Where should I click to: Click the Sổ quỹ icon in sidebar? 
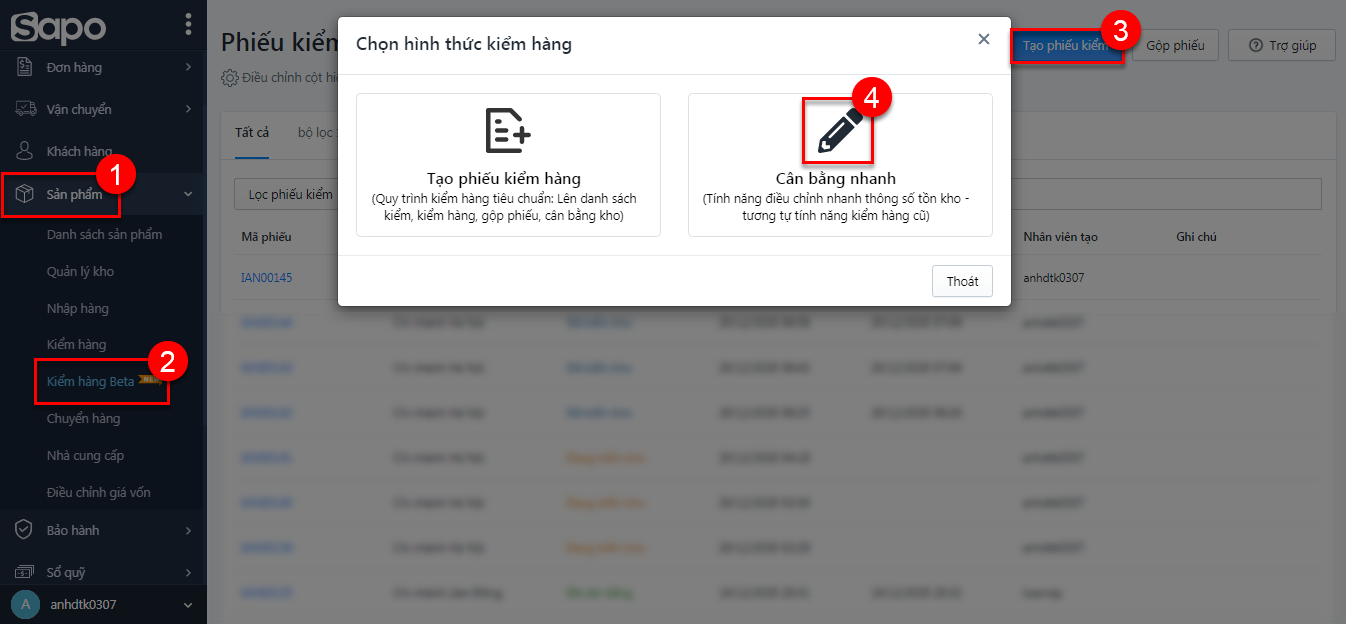pos(24,572)
